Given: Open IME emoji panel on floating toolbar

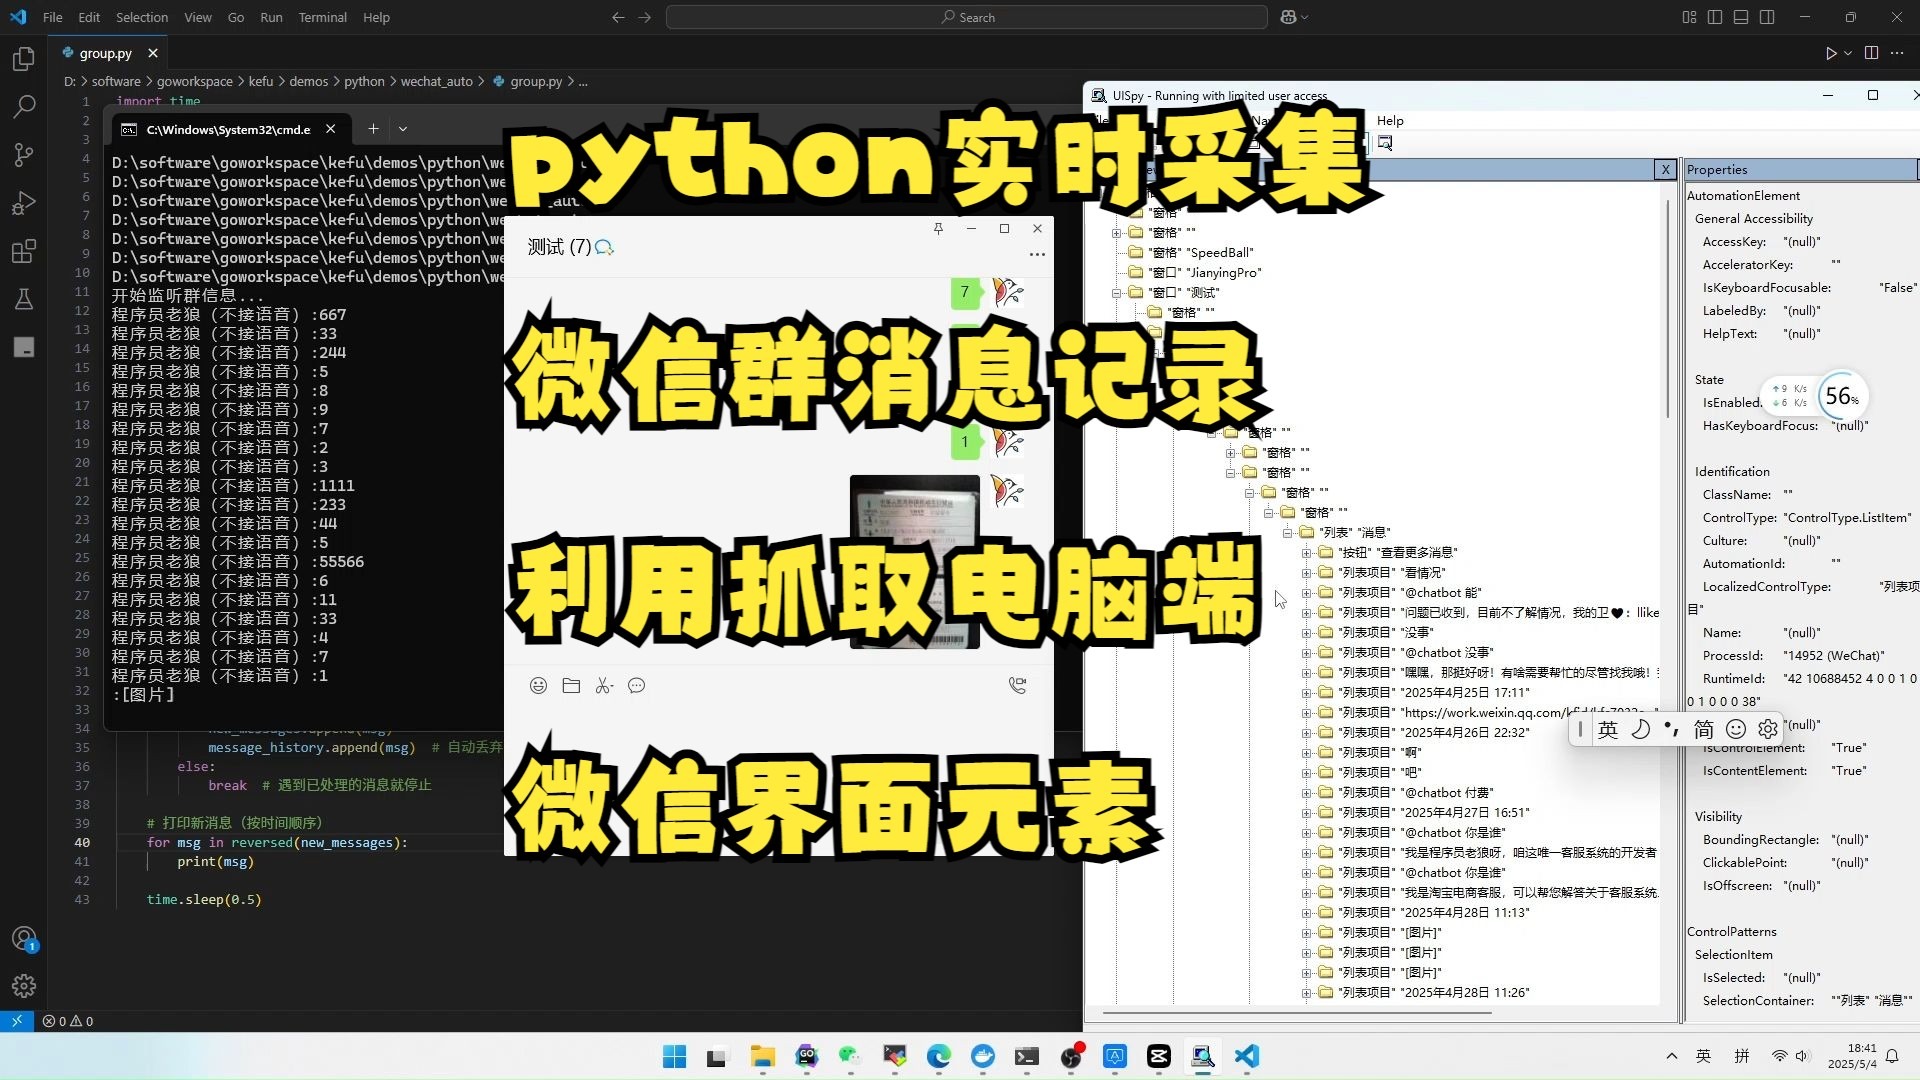Looking at the screenshot, I should point(1736,730).
